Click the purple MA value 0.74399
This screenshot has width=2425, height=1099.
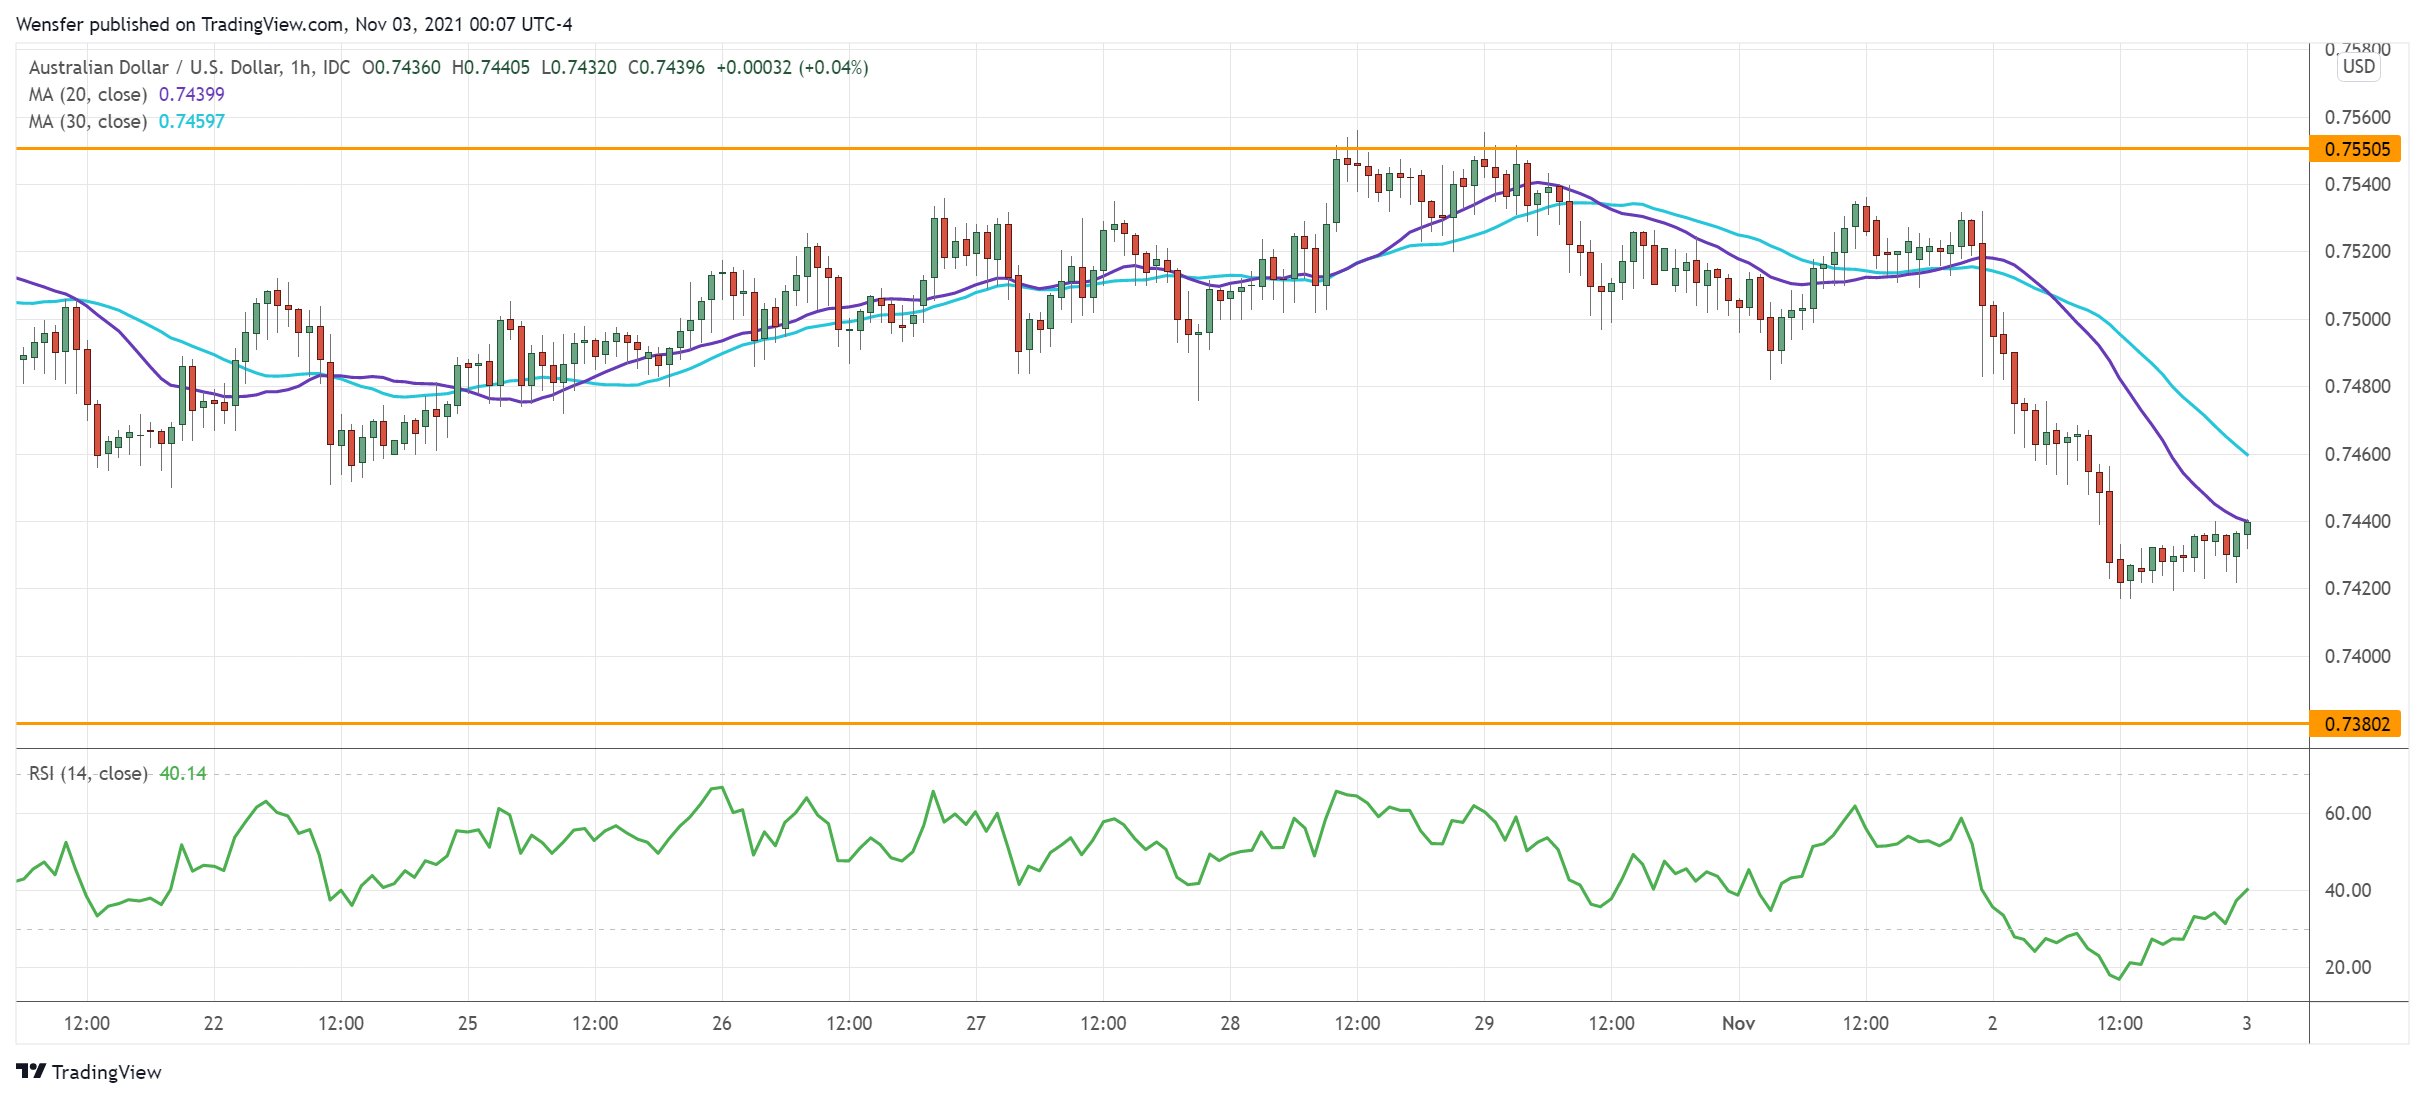coord(192,94)
